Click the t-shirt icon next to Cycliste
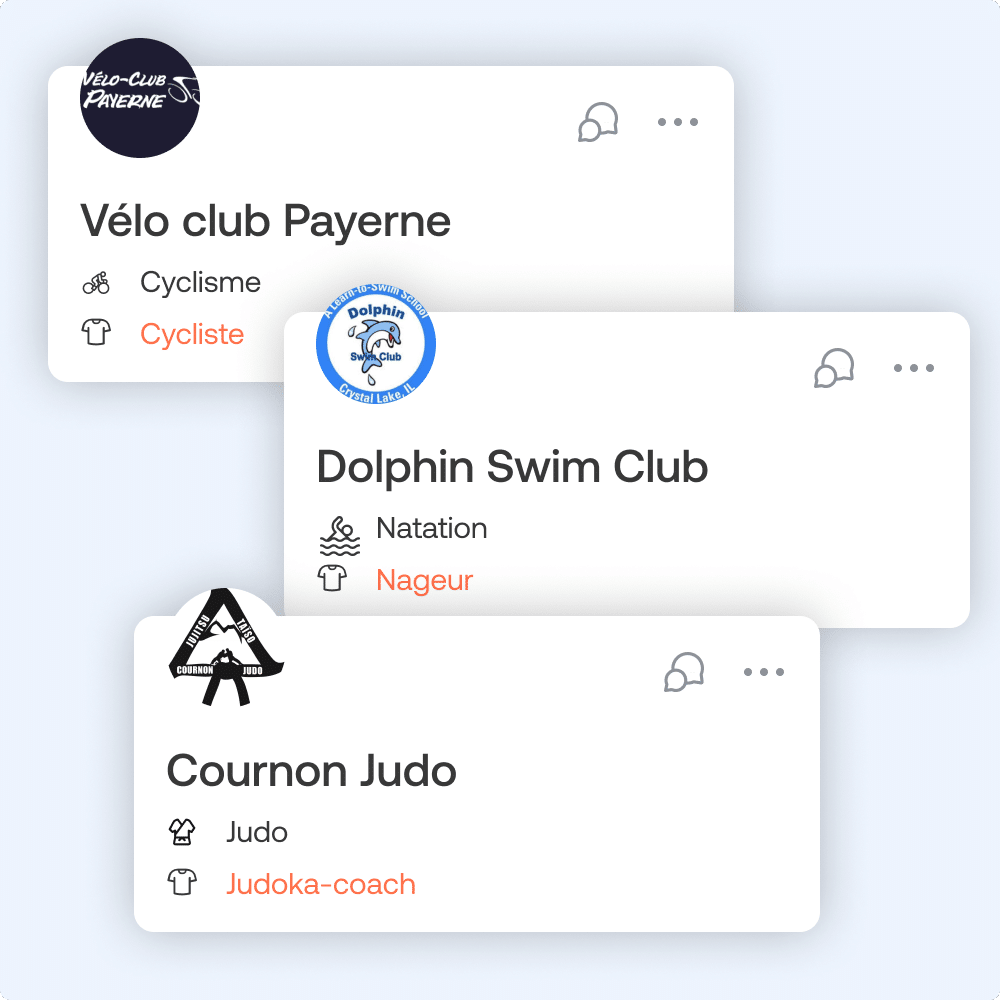The width and height of the screenshot is (1000, 1000). pos(96,332)
